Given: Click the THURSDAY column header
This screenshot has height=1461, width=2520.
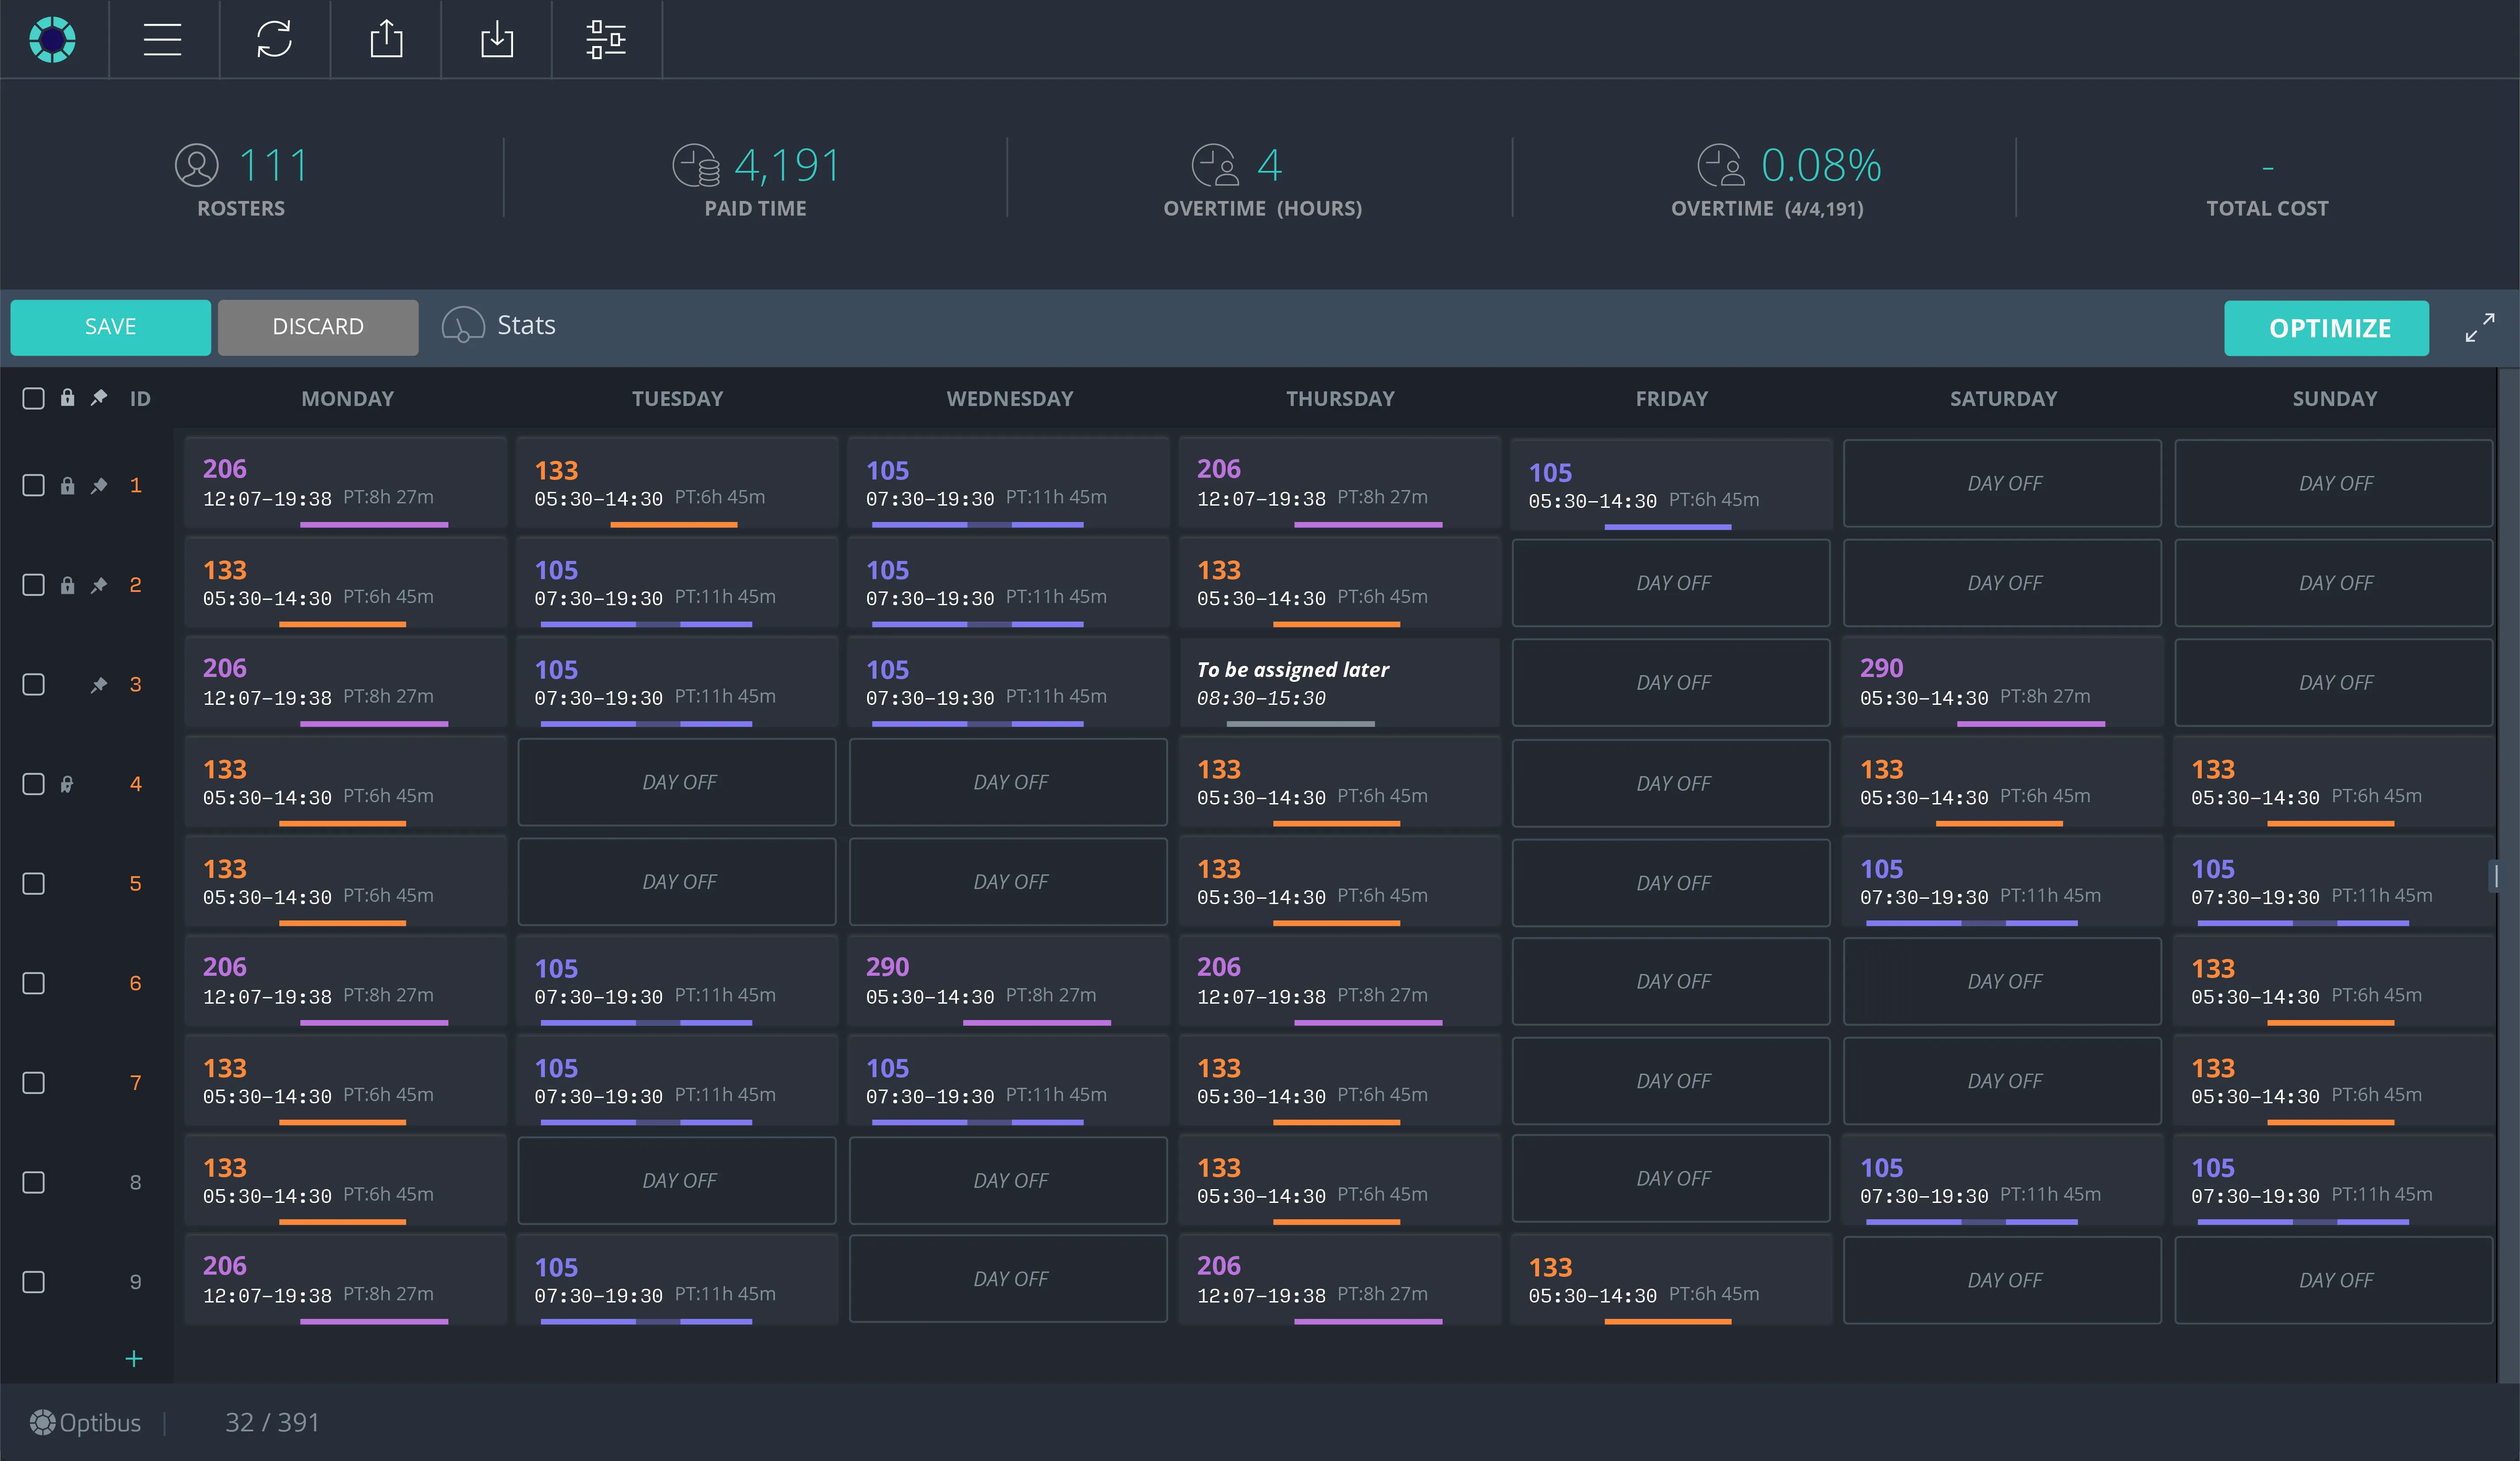Looking at the screenshot, I should [1340, 398].
